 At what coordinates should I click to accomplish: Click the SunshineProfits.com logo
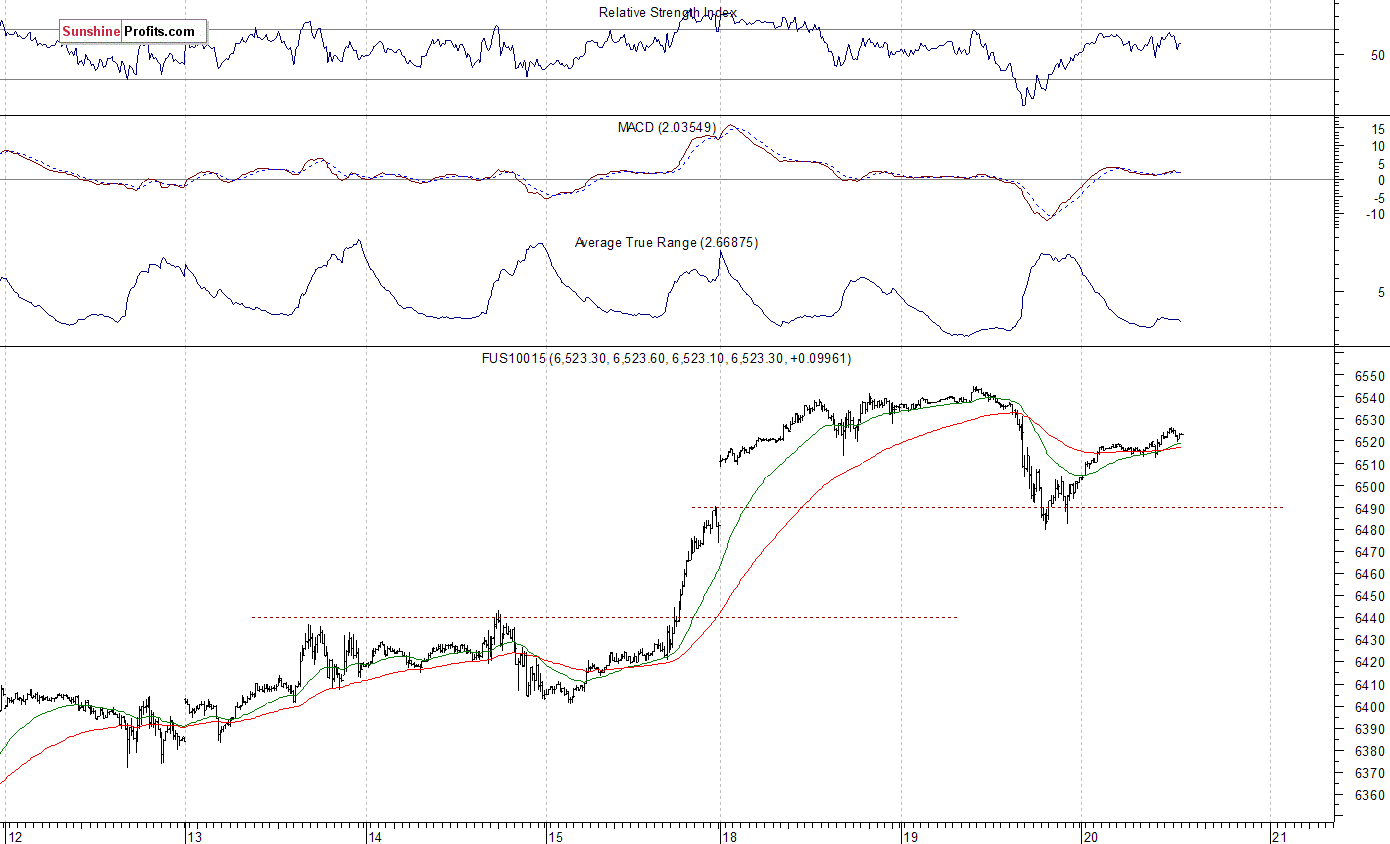(133, 32)
